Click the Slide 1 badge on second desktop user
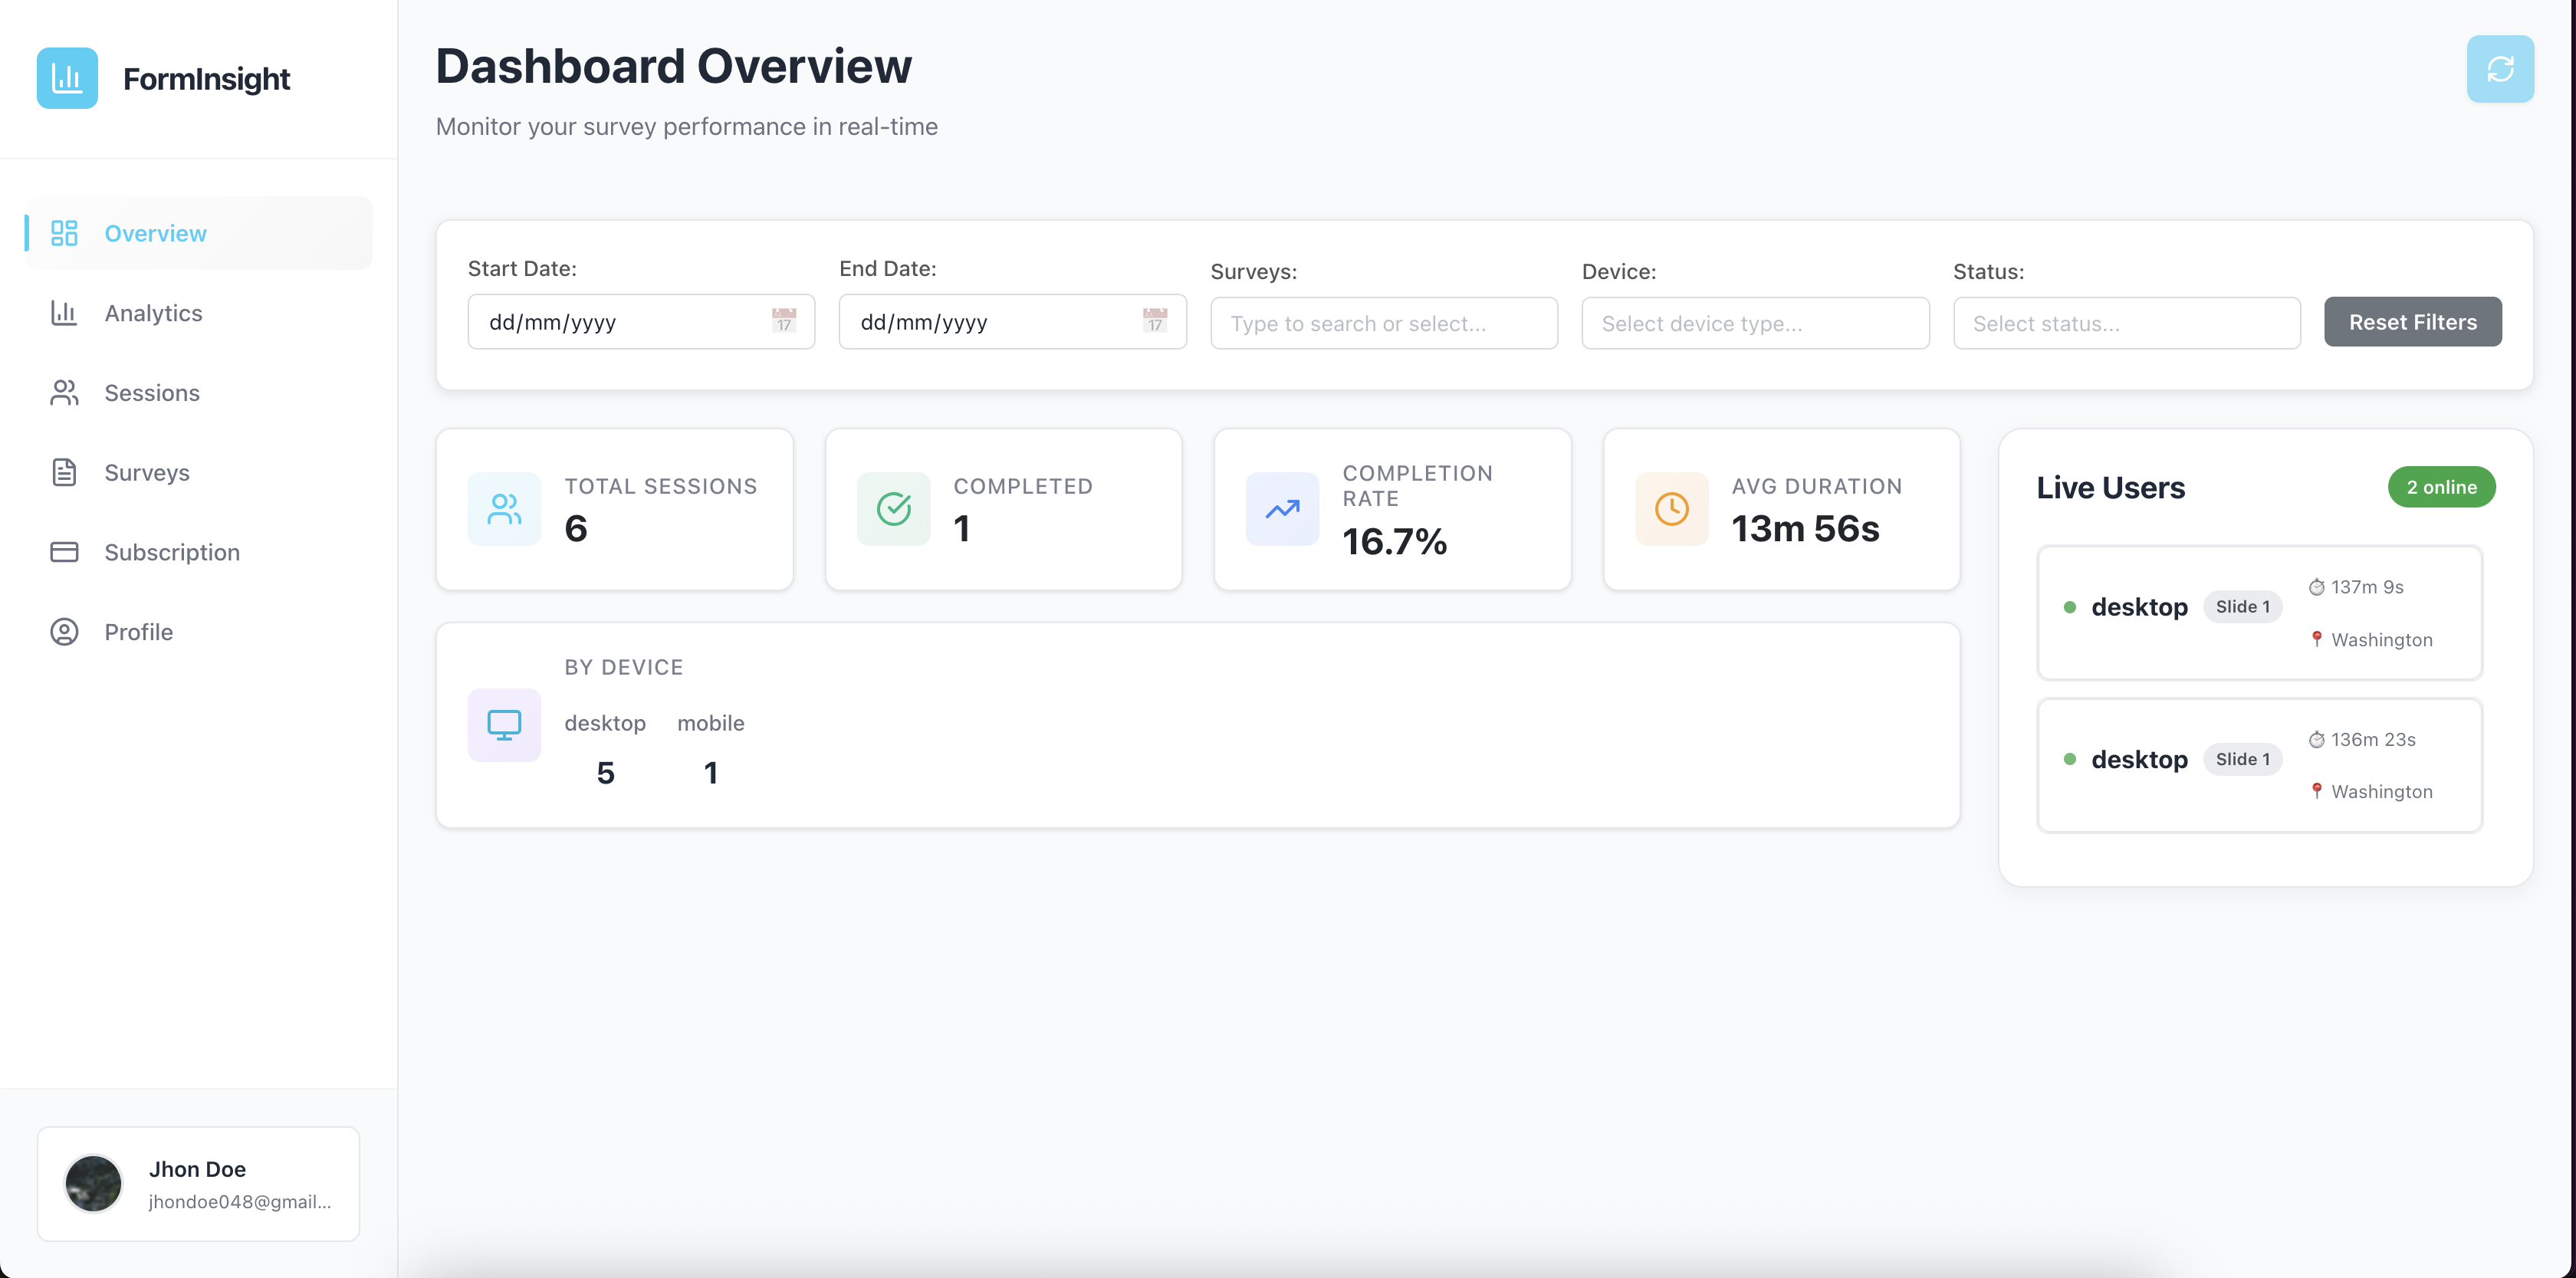The width and height of the screenshot is (2576, 1278). (x=2242, y=758)
